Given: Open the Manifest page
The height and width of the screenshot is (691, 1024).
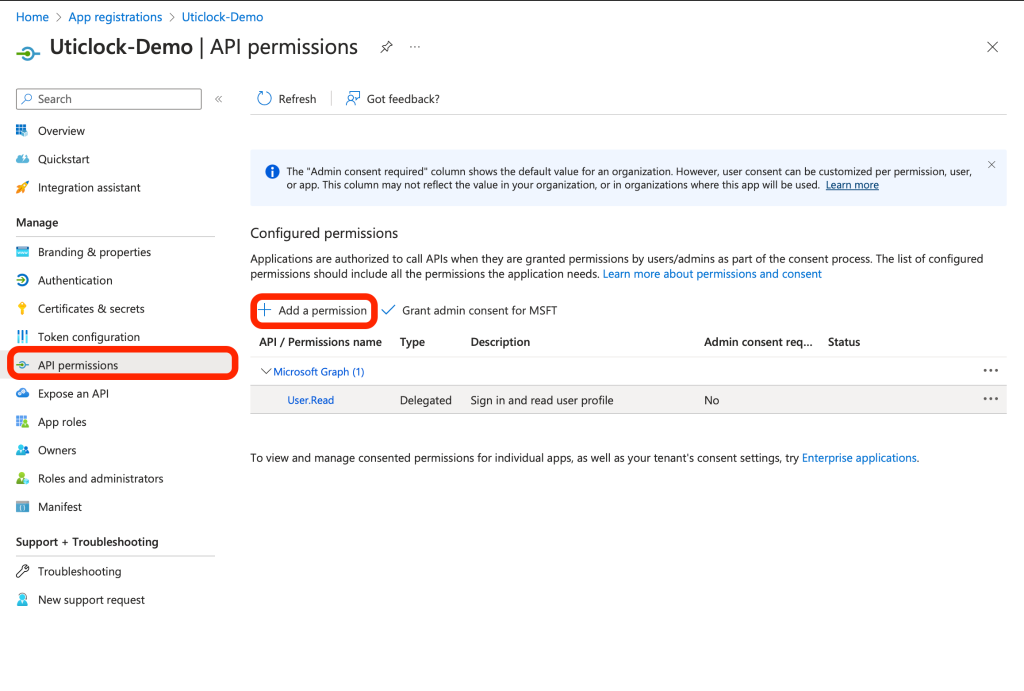Looking at the screenshot, I should (x=60, y=507).
